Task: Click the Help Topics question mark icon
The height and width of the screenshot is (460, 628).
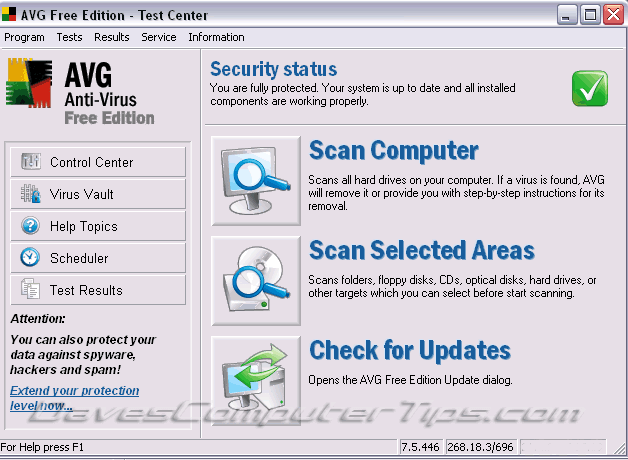Action: coord(30,226)
